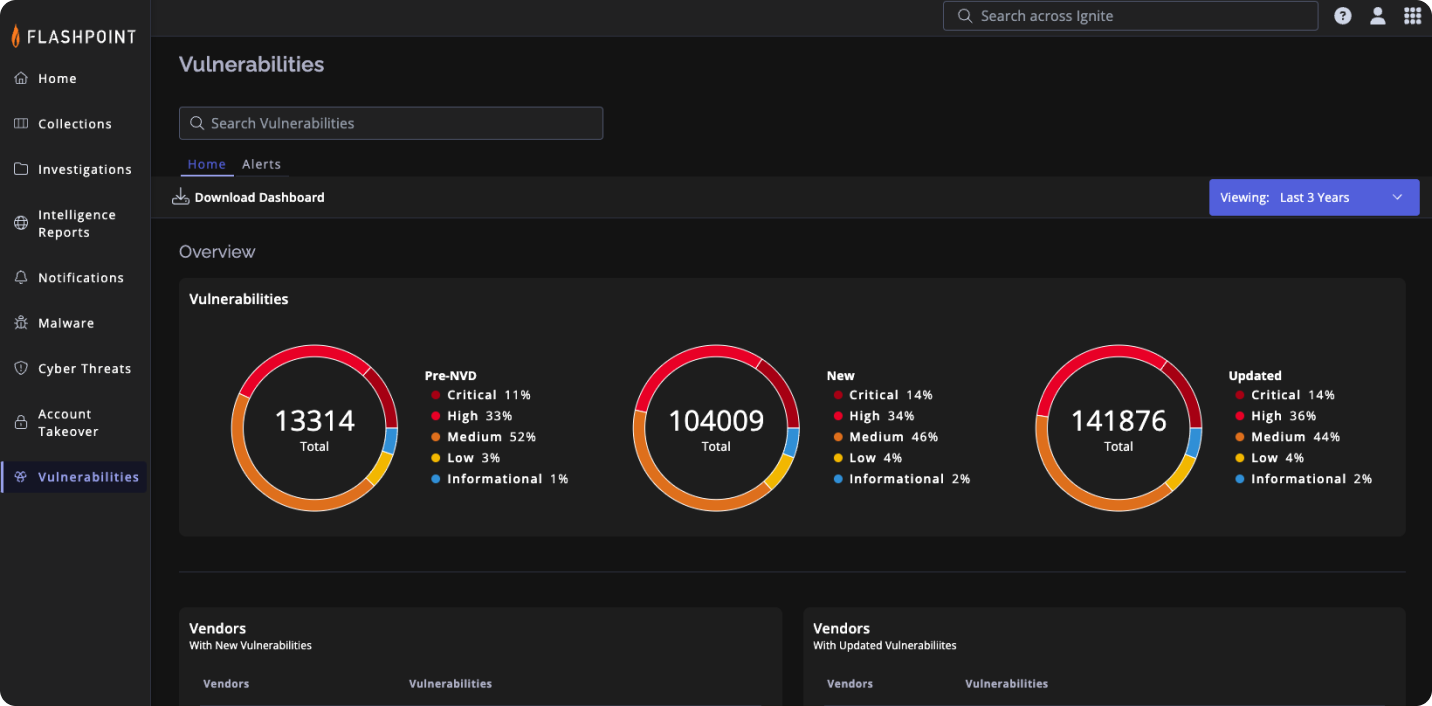The height and width of the screenshot is (706, 1432).
Task: Click the Collections icon in sidebar
Action: pyautogui.click(x=21, y=124)
